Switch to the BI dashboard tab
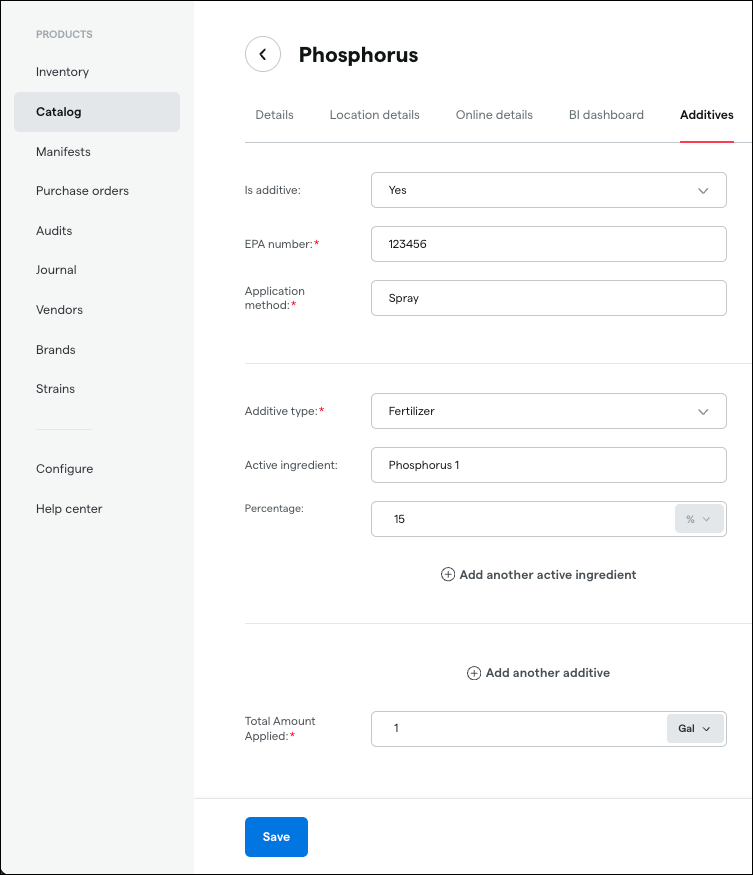 click(606, 115)
